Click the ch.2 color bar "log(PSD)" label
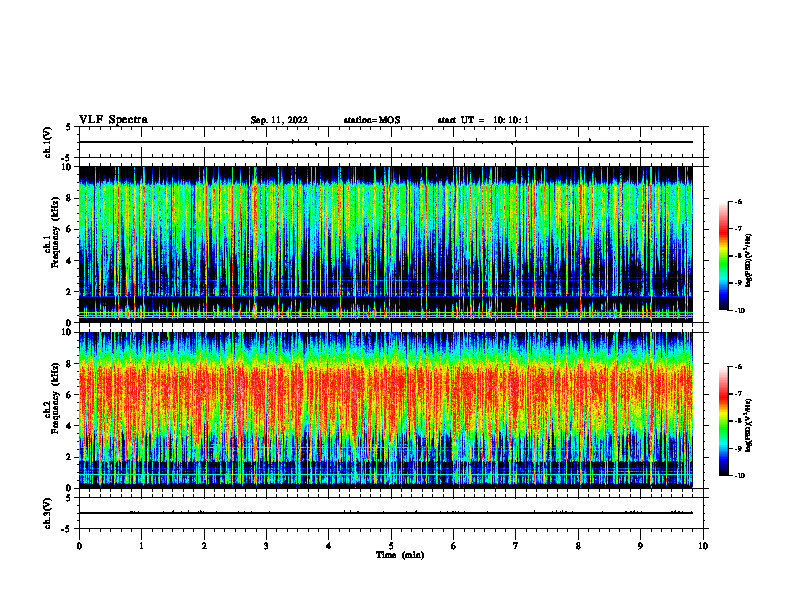792x612 pixels. [x=749, y=425]
